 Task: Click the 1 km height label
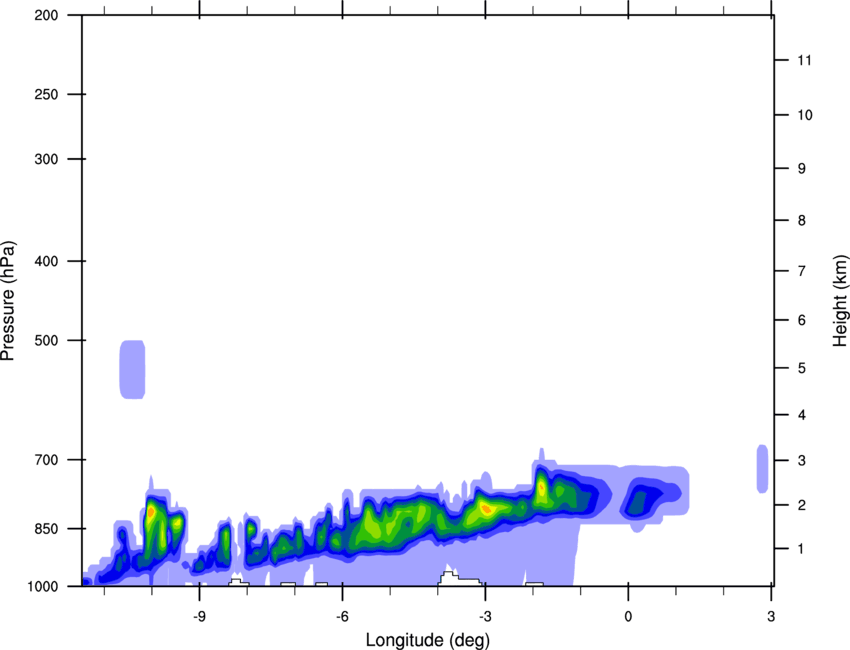(x=801, y=549)
